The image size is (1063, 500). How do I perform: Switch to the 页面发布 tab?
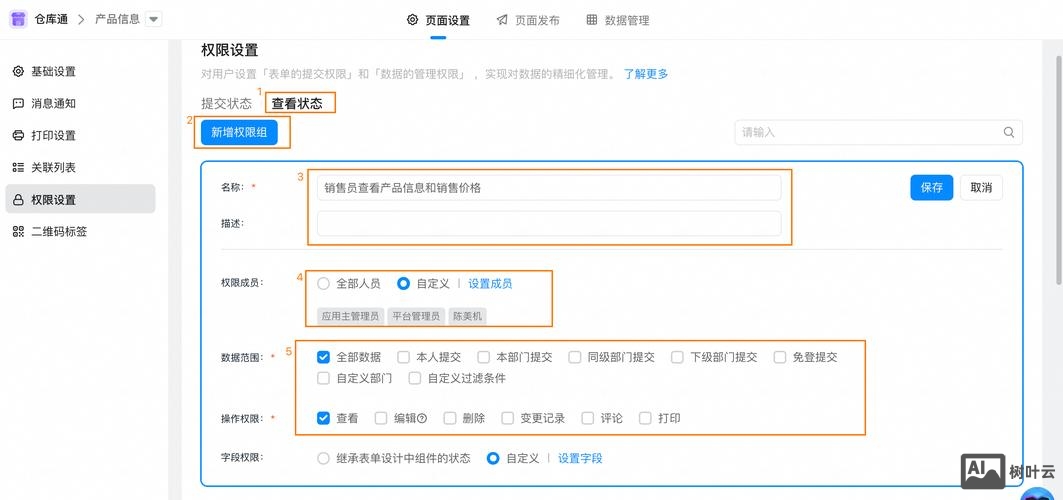click(528, 20)
